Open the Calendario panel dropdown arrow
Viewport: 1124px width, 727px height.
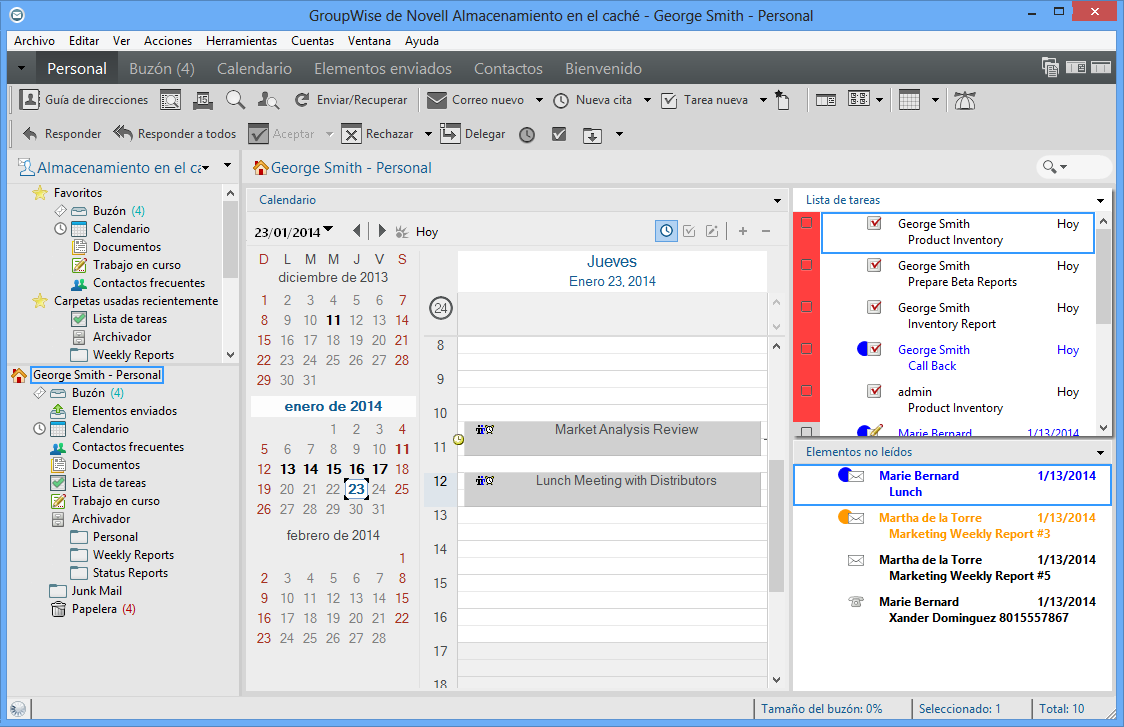[777, 201]
